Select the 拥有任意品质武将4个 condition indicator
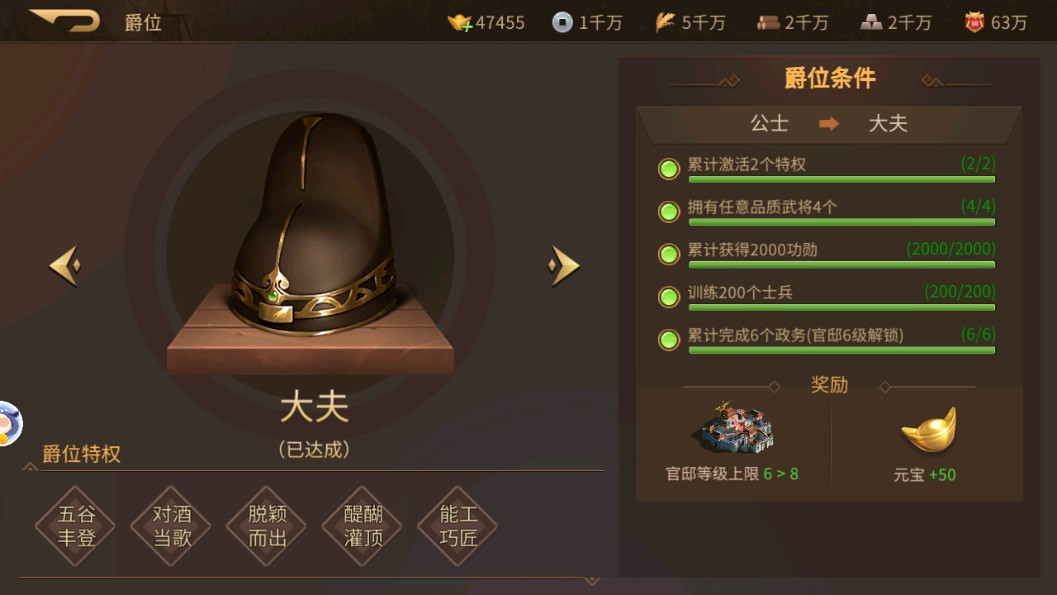Viewport: 1057px width, 595px height. pos(669,212)
